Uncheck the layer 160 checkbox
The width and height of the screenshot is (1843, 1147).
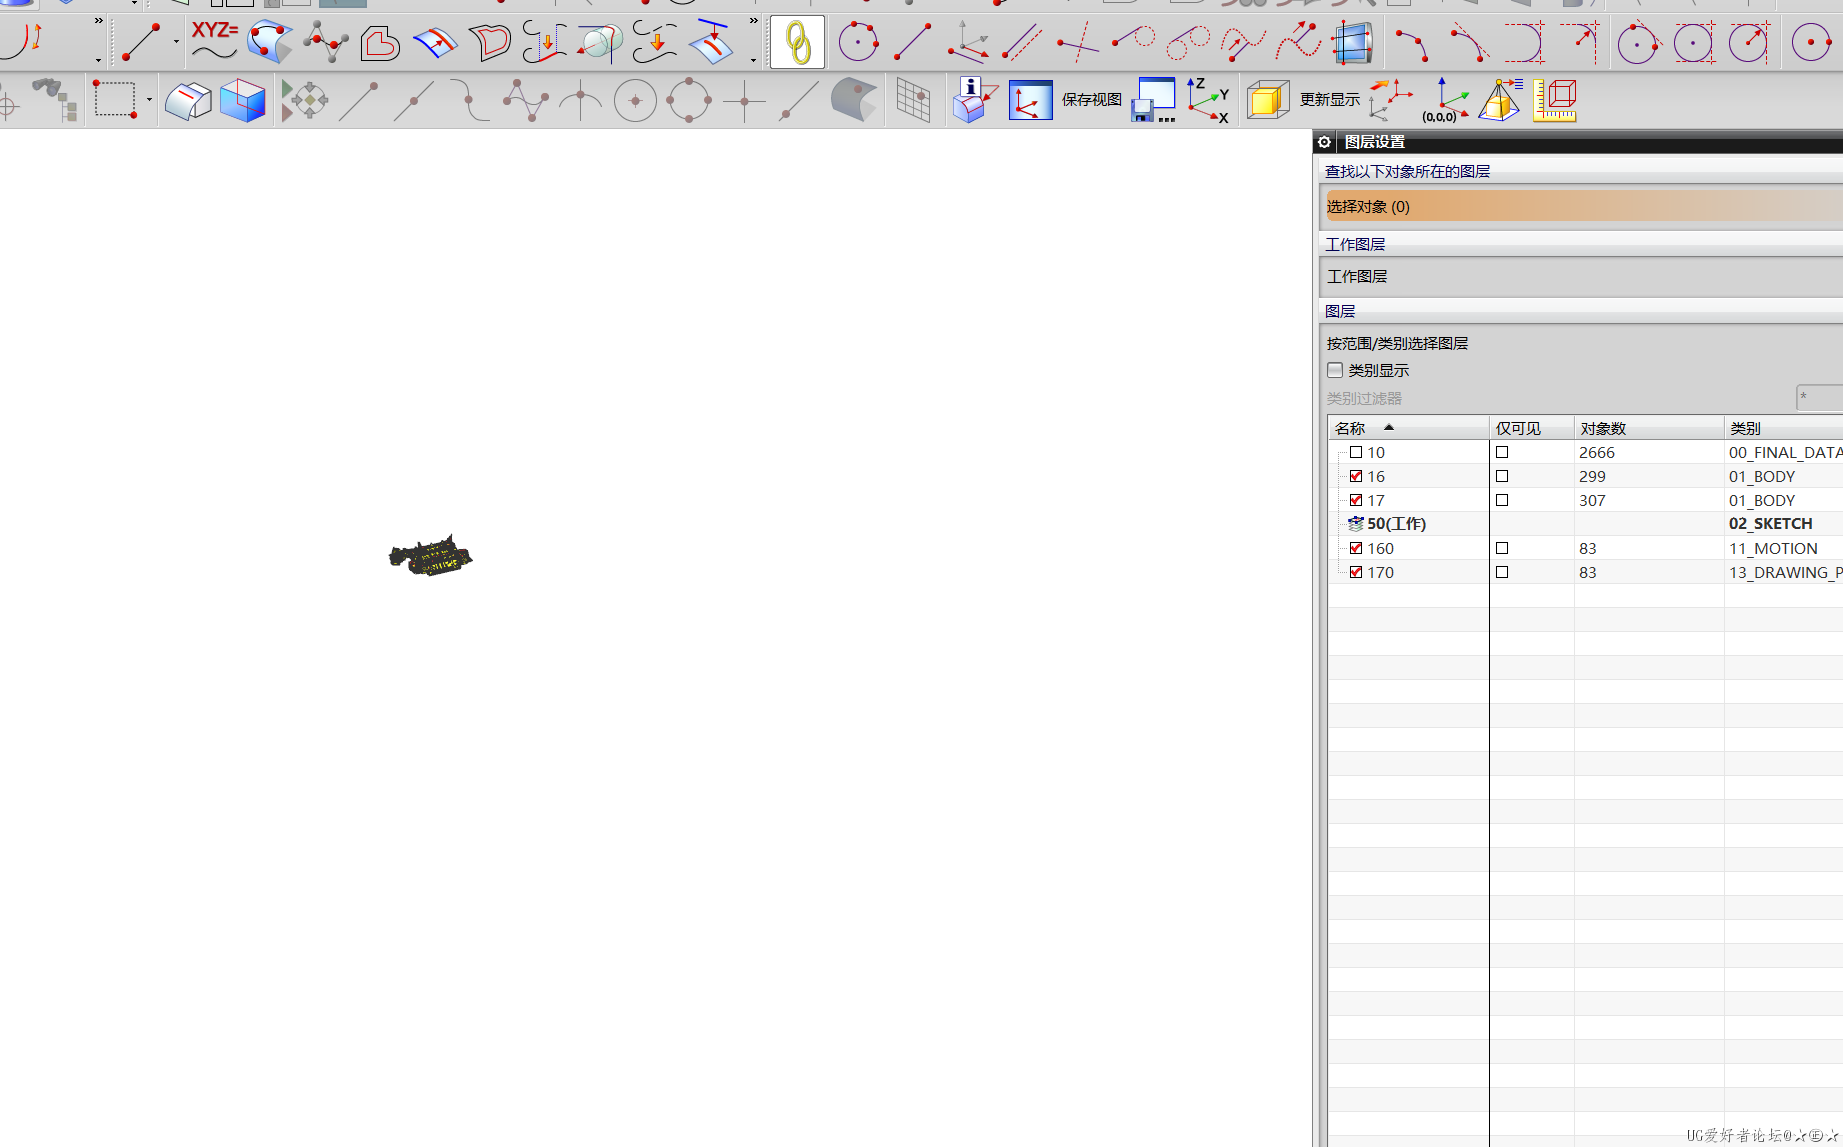(1356, 548)
